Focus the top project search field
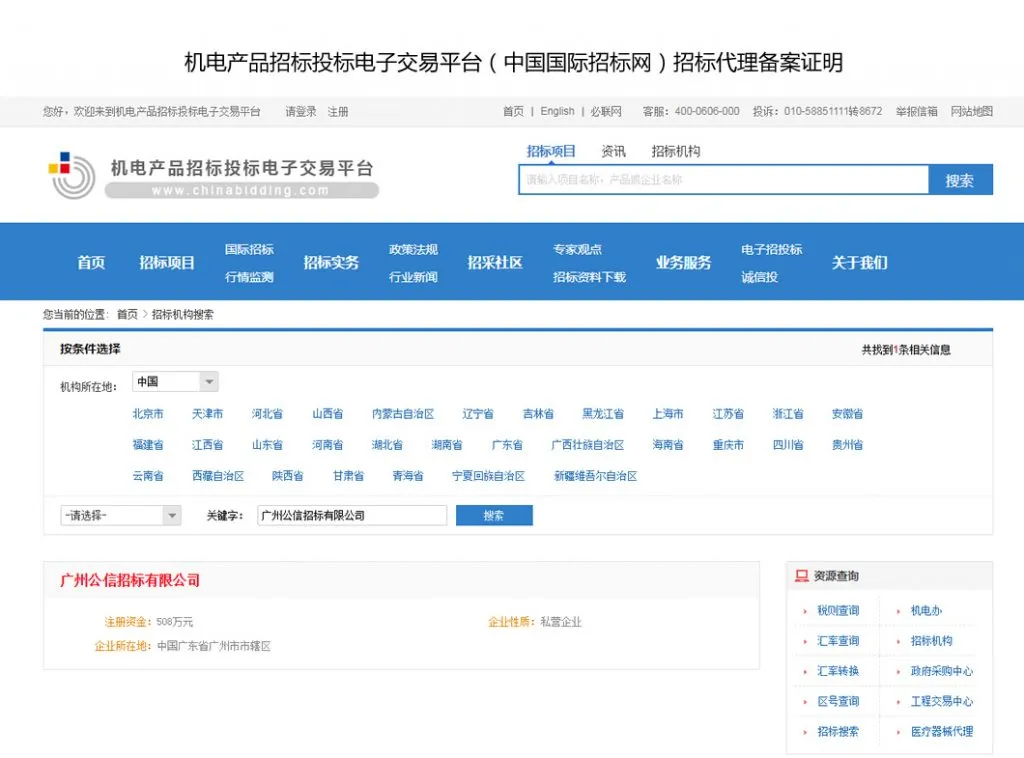This screenshot has width=1024, height=758. pyautogui.click(x=723, y=180)
